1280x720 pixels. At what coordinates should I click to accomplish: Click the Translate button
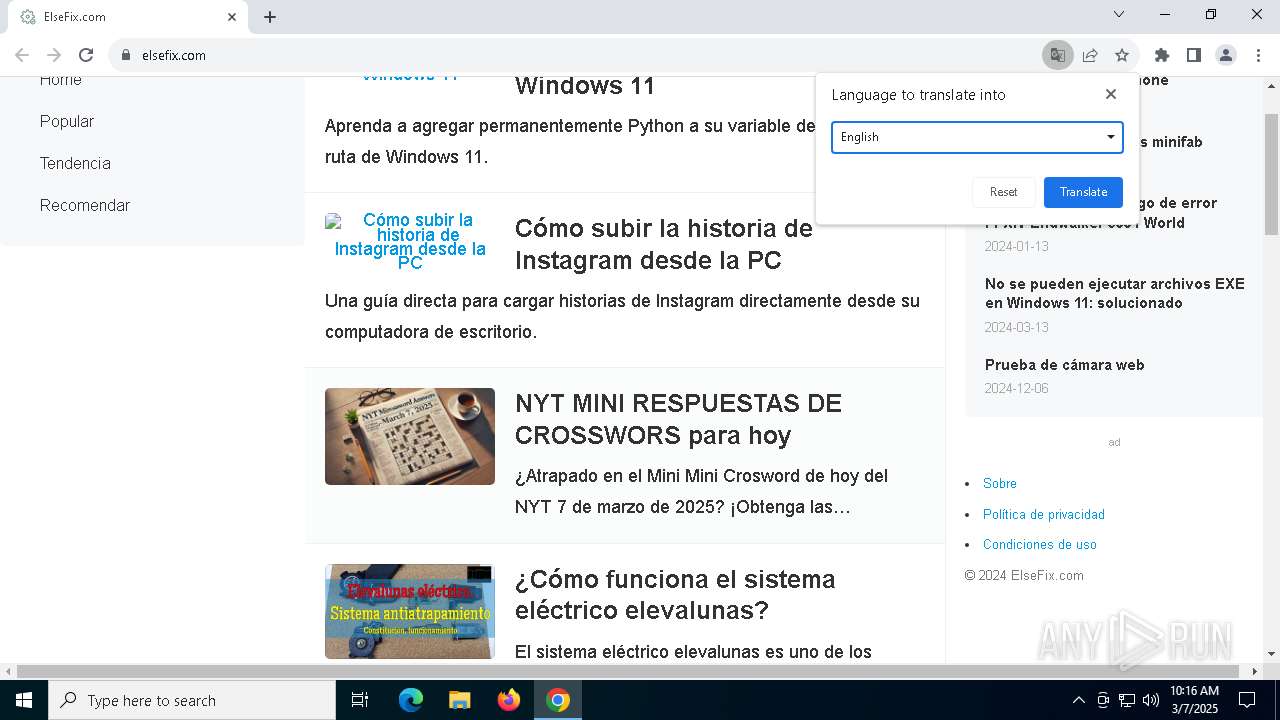(x=1083, y=192)
